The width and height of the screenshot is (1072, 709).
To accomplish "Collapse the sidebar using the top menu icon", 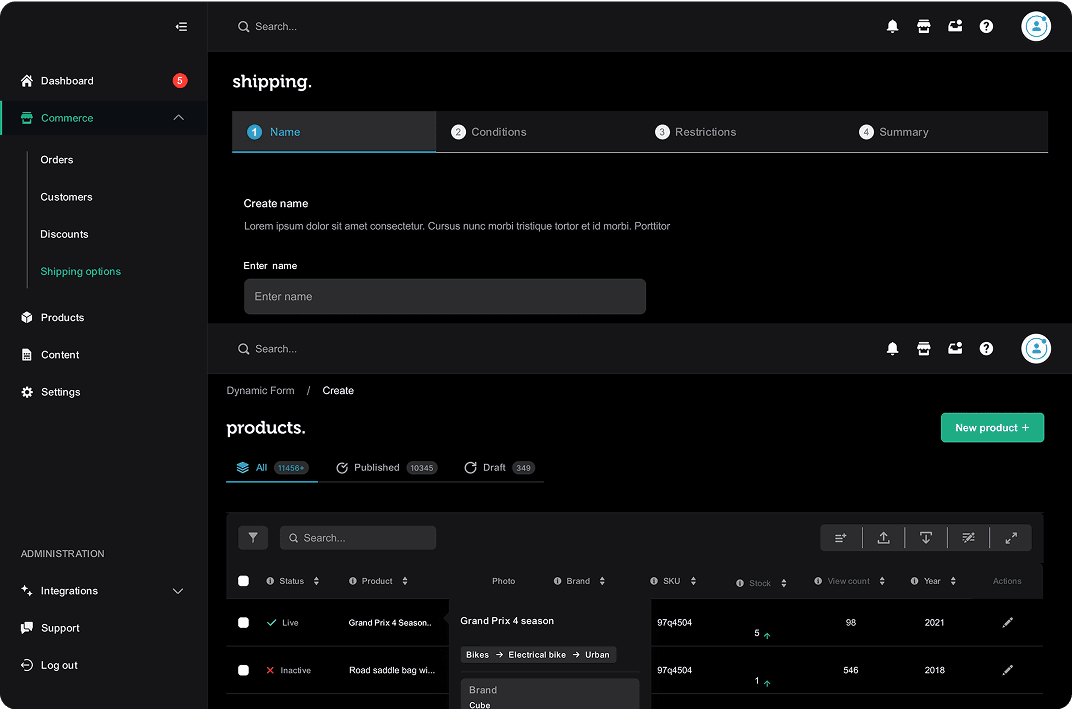I will point(181,27).
